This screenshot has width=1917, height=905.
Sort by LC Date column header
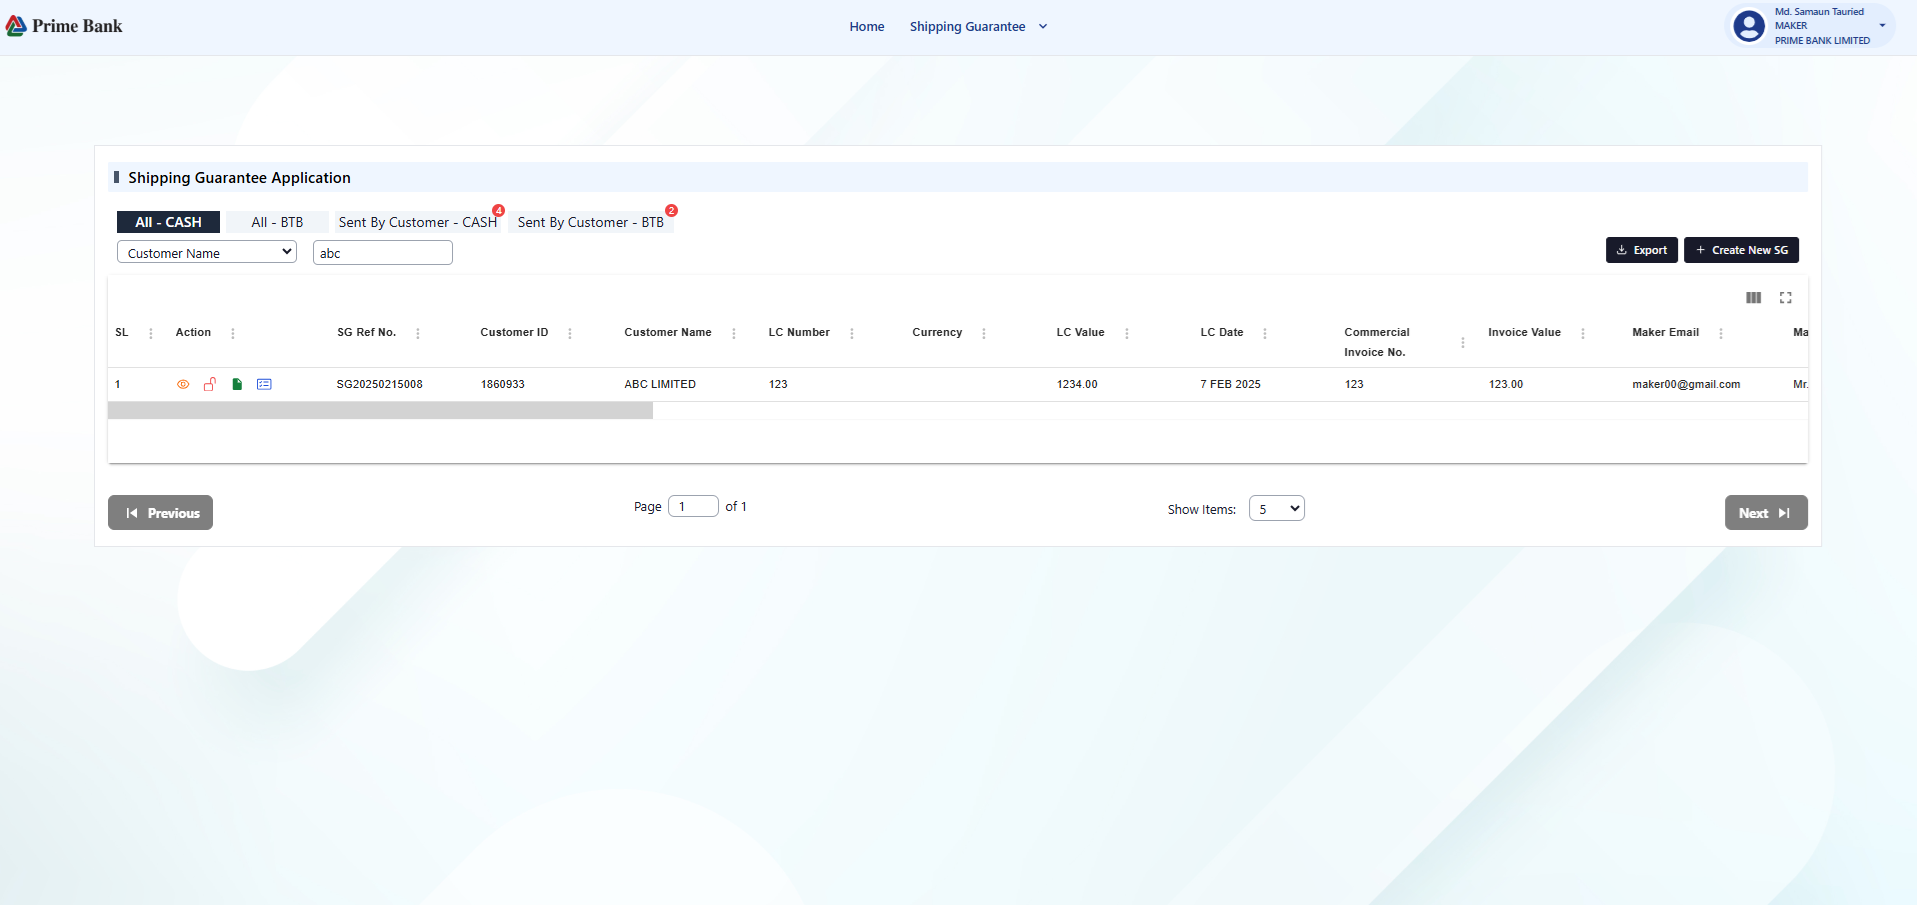coord(1222,332)
